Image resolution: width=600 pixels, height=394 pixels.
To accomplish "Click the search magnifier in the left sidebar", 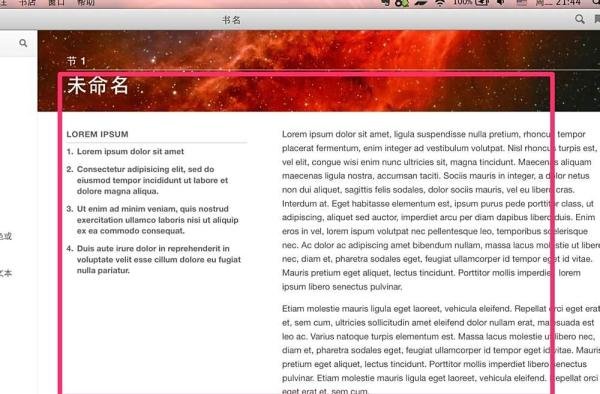I will (x=23, y=43).
